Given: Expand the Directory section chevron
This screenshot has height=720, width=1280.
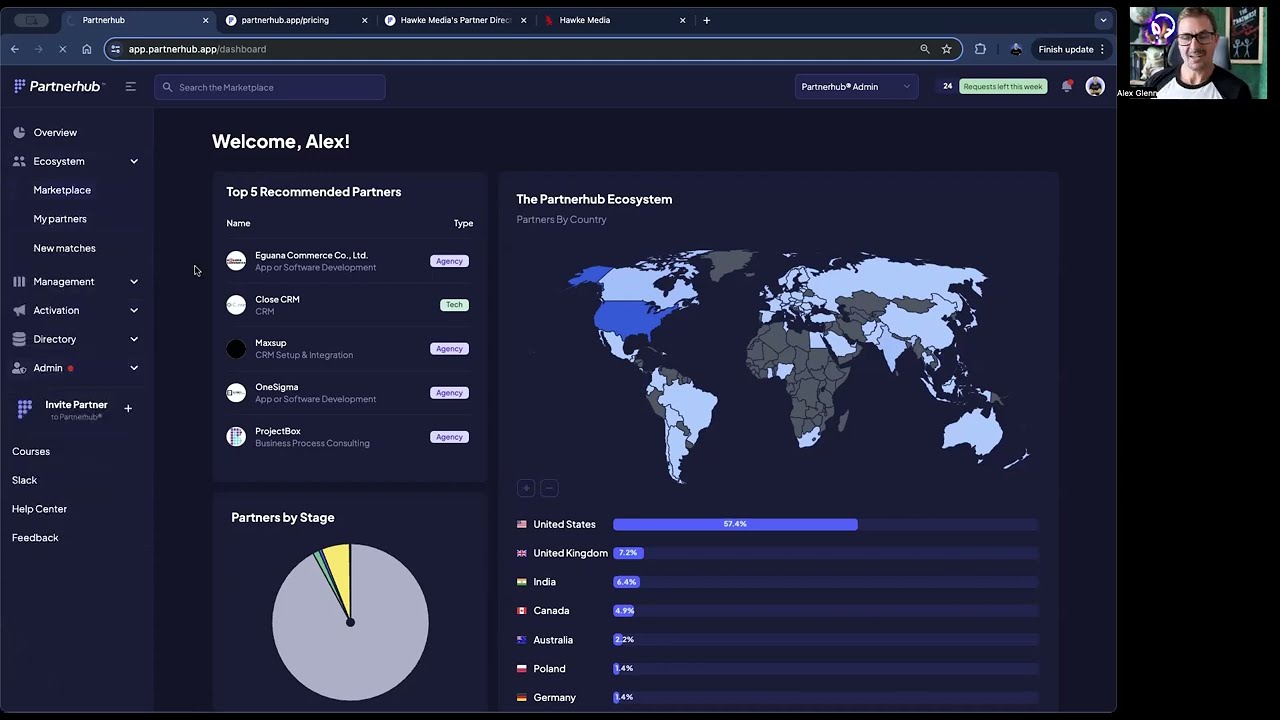Looking at the screenshot, I should click(134, 339).
